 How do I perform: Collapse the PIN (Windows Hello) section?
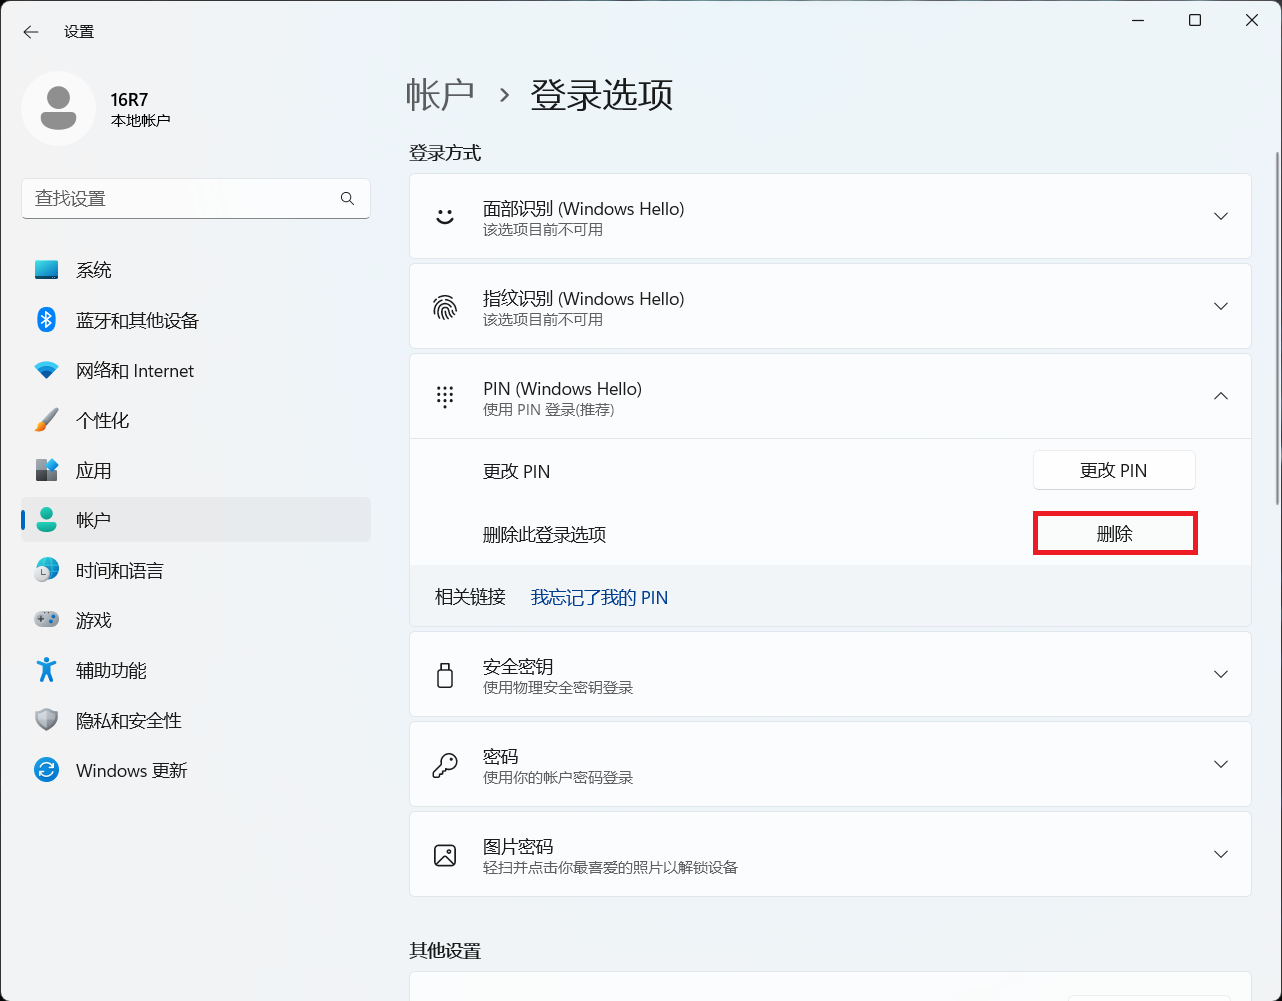(1220, 396)
